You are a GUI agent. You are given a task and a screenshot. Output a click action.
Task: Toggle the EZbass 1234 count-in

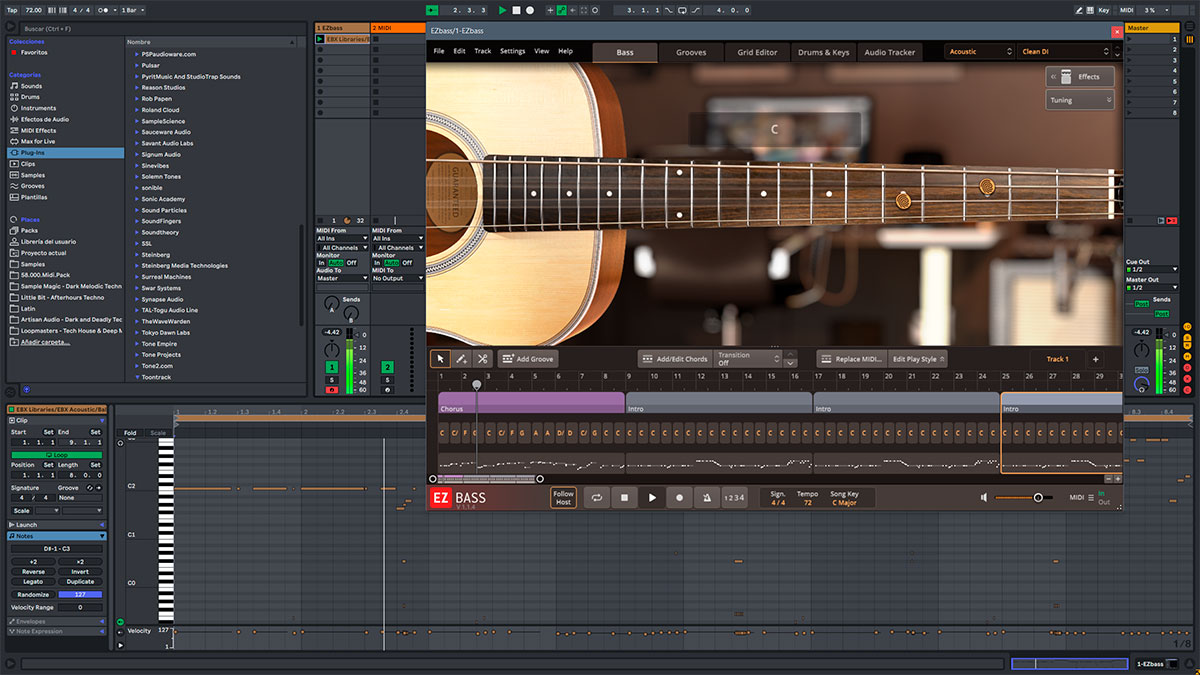735,497
